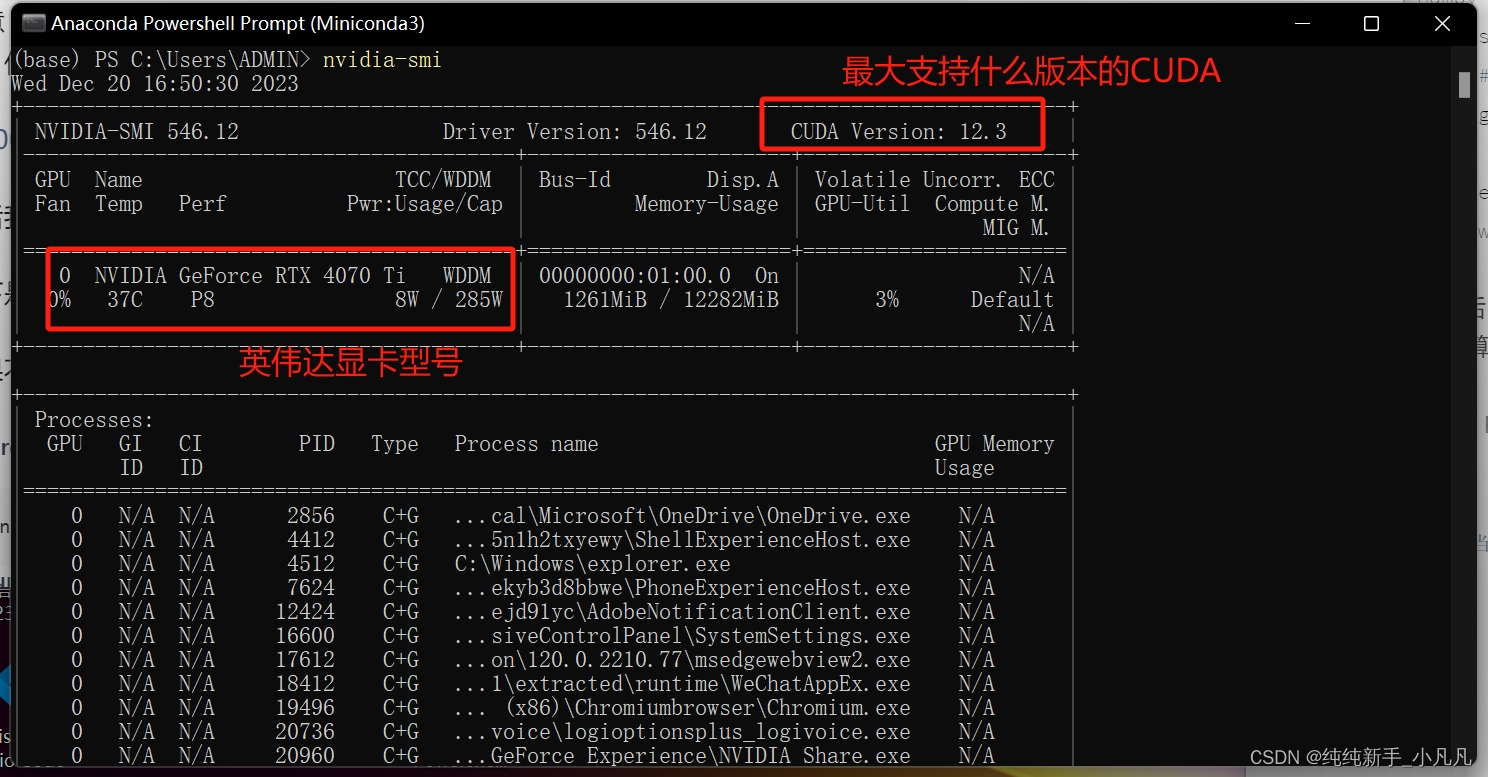
Task: Click the SystemSettings.exe process name
Action: [x=683, y=636]
